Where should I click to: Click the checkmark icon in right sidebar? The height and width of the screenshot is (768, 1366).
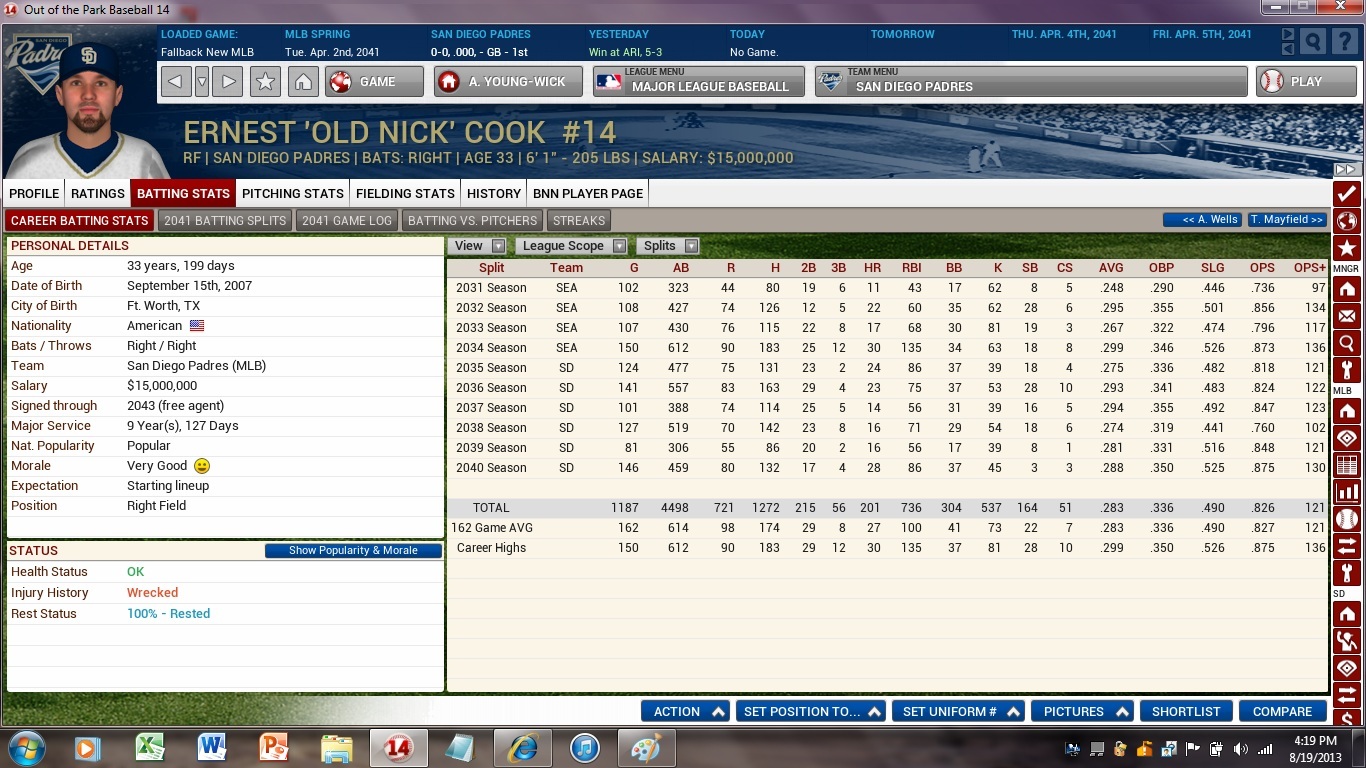[1346, 193]
